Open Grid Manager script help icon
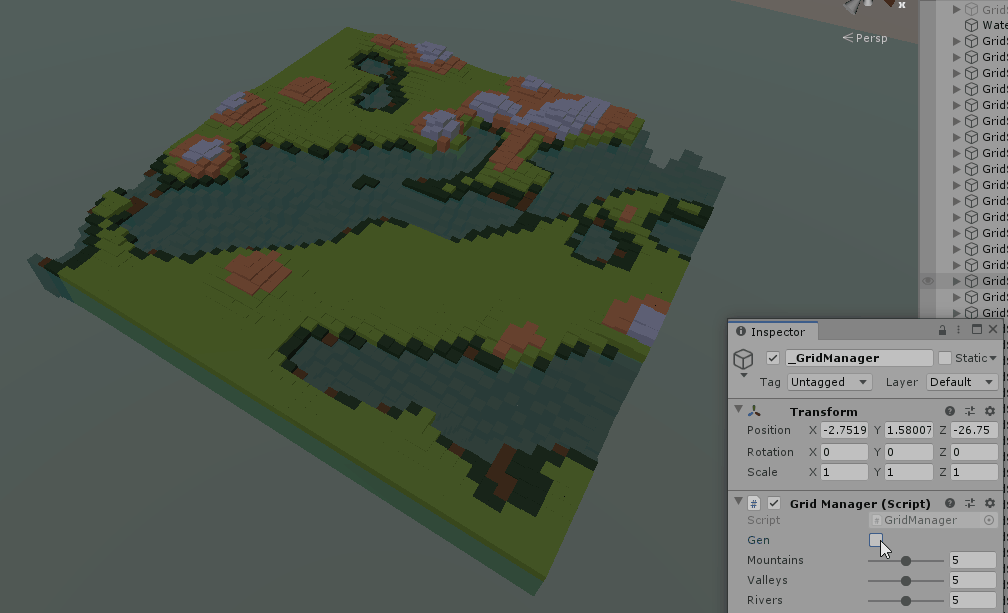This screenshot has height=613, width=1008. 950,503
